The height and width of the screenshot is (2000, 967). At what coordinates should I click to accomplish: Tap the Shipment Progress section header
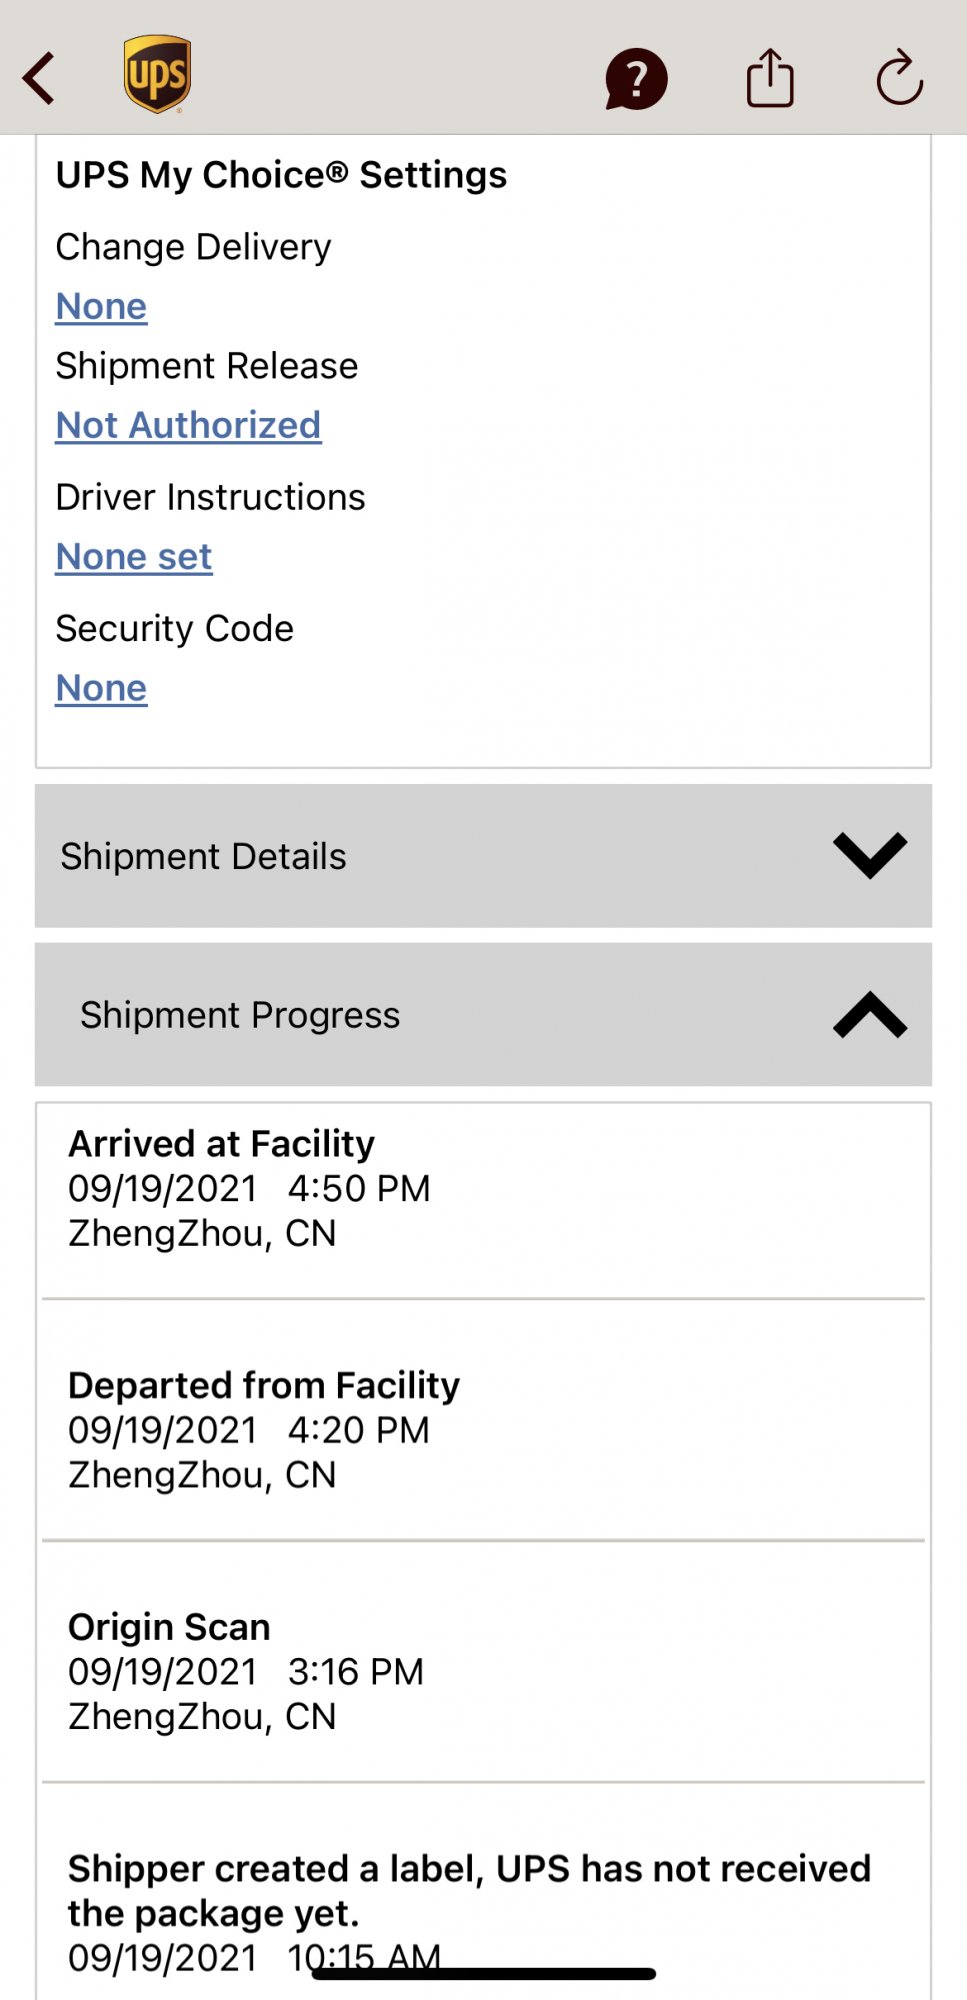[x=240, y=1016]
